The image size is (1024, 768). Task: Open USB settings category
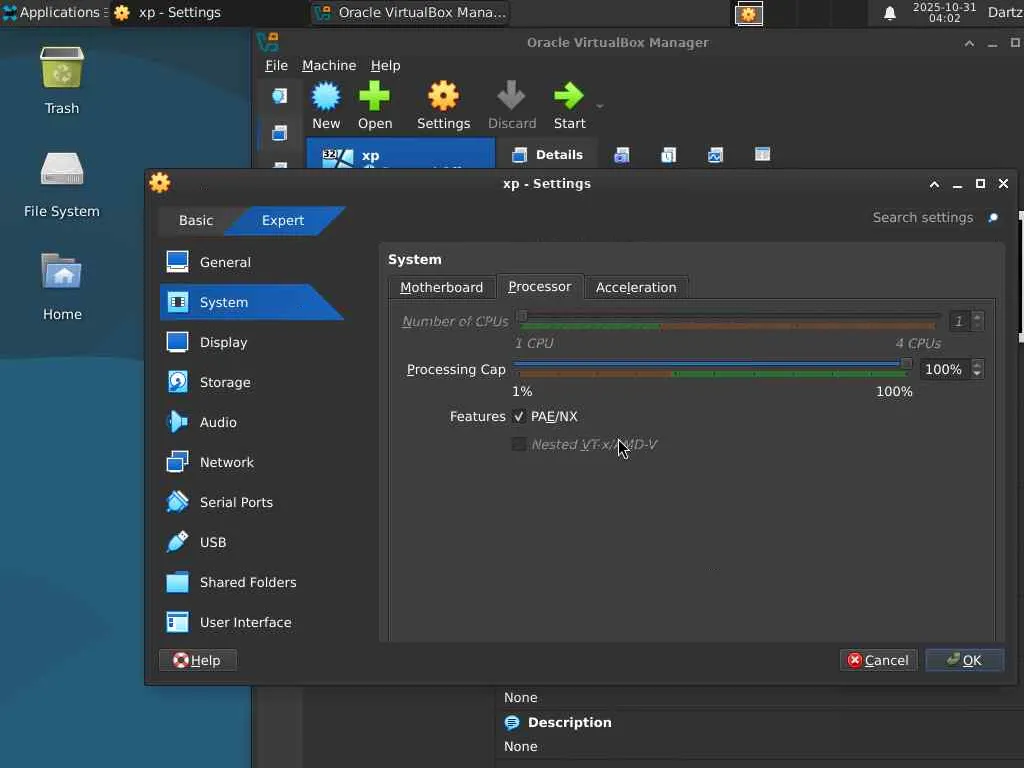(x=251, y=542)
